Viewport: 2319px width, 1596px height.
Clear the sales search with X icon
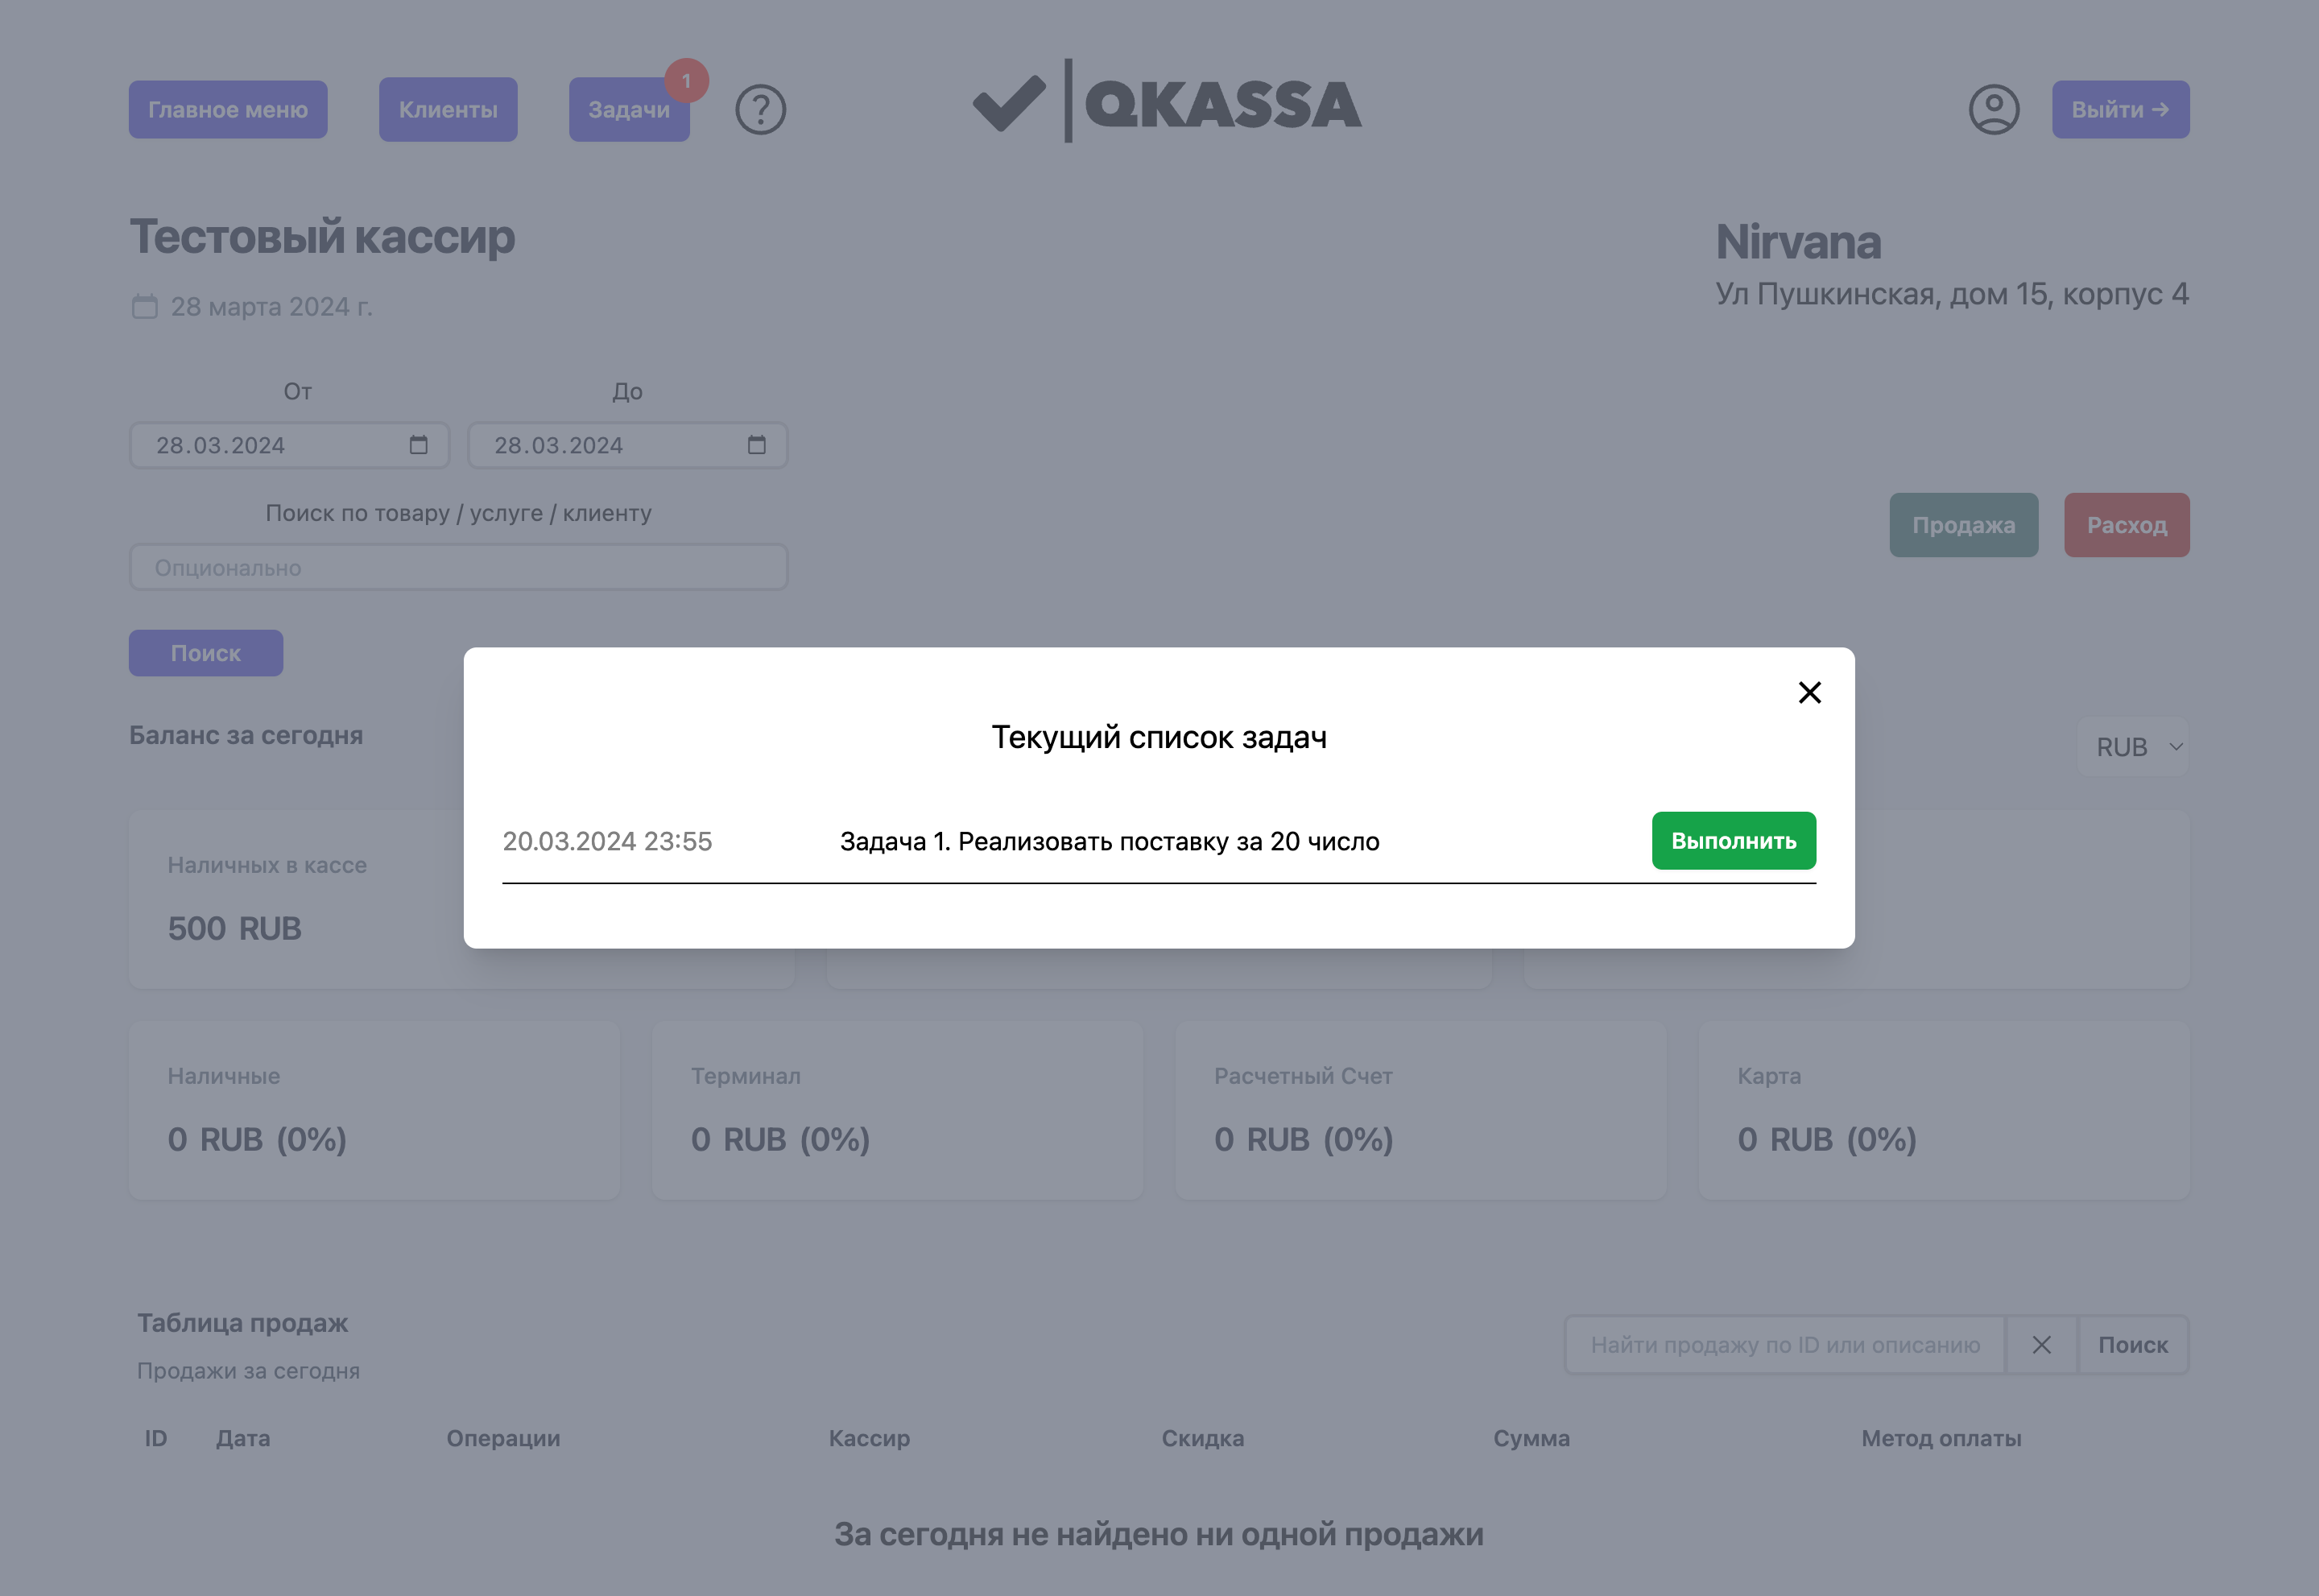pyautogui.click(x=2041, y=1345)
